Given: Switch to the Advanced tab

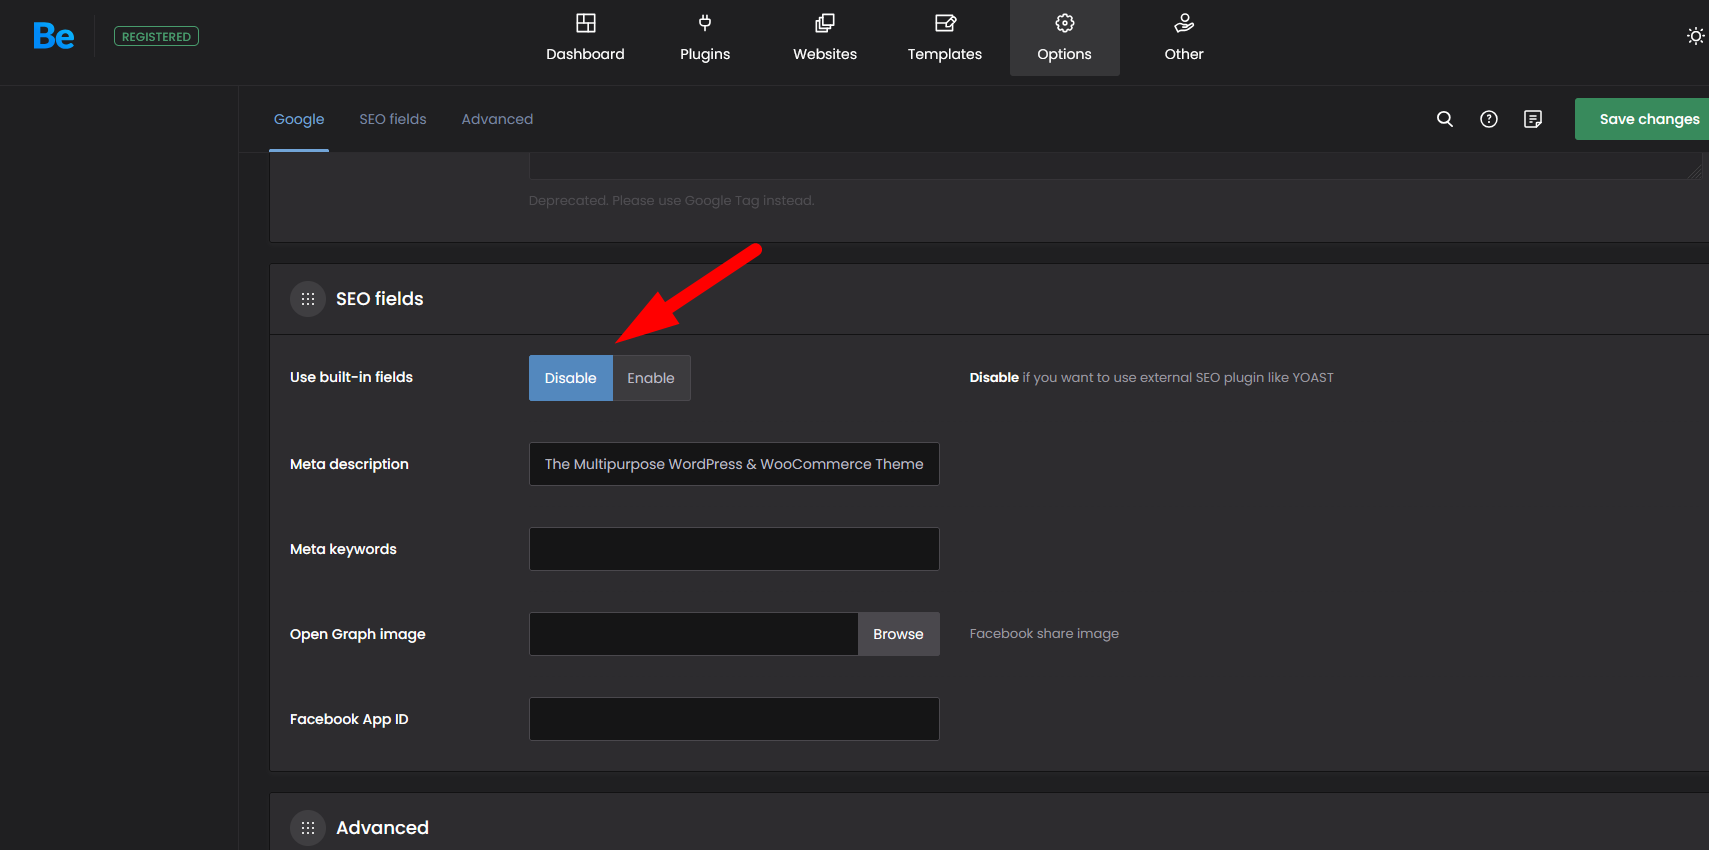Looking at the screenshot, I should (497, 119).
